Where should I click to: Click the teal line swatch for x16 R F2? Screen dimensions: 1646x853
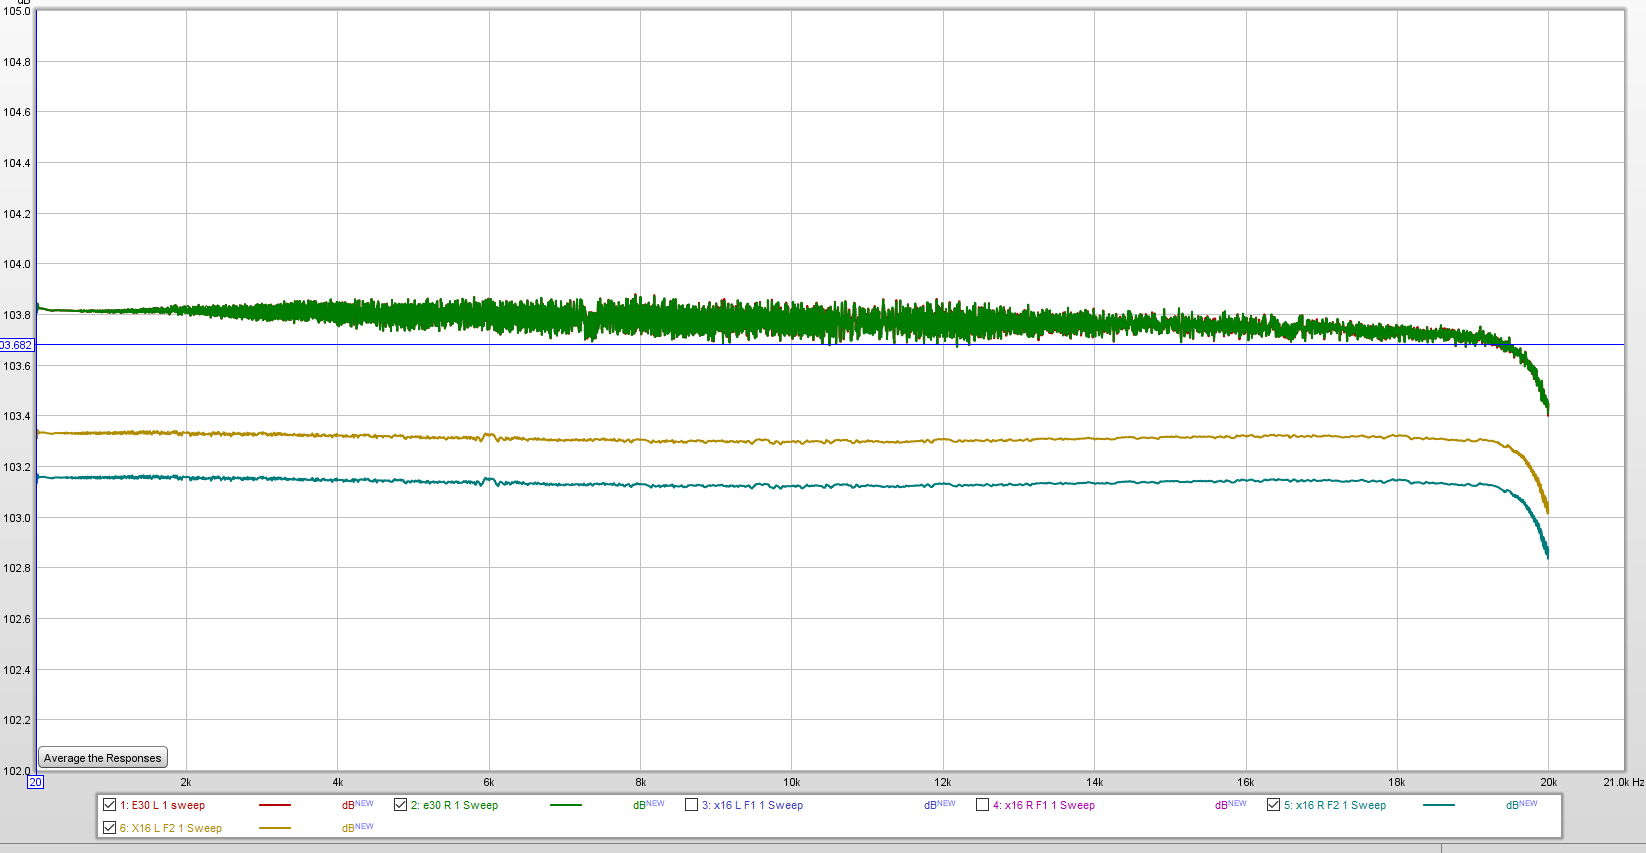1438,805
